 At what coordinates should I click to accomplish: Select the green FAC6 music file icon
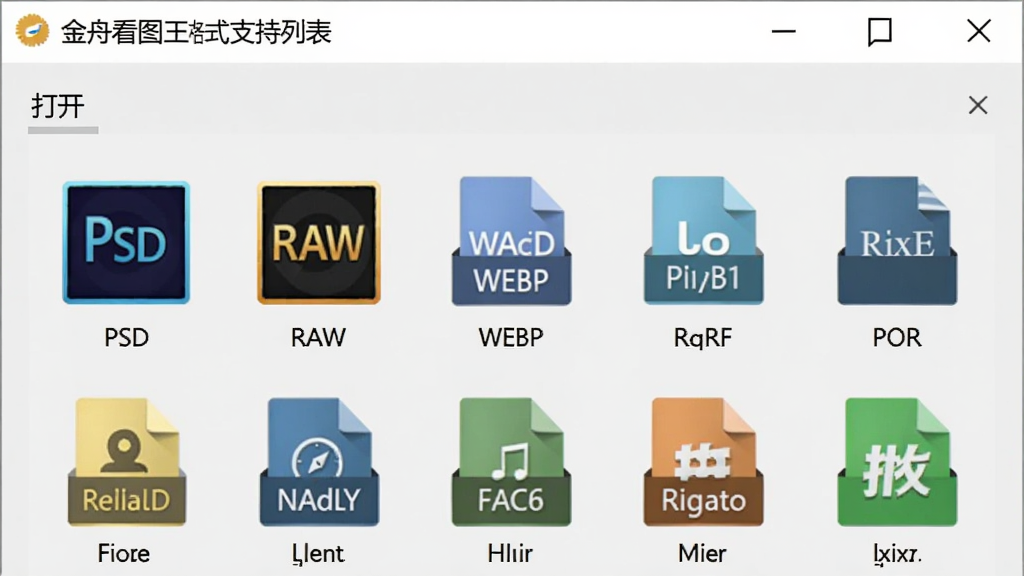511,462
